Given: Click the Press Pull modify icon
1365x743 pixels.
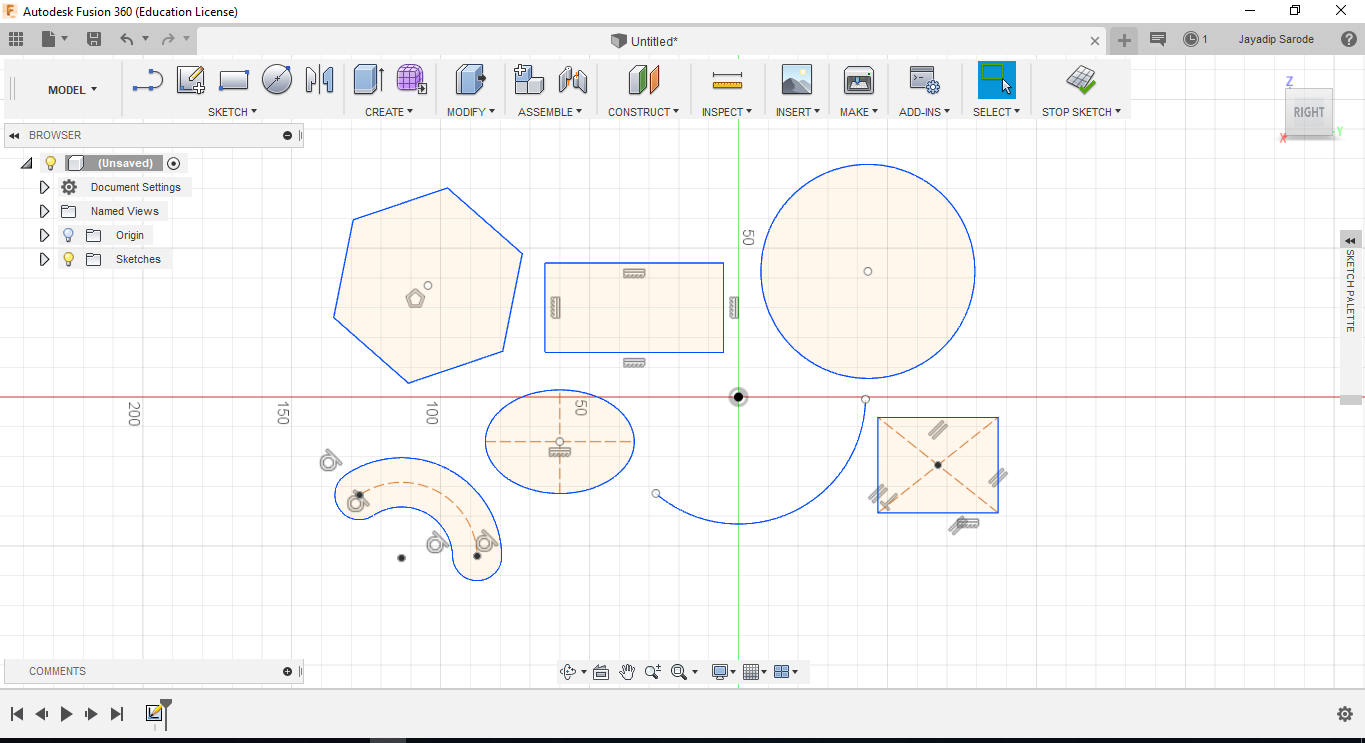Looking at the screenshot, I should [x=470, y=80].
